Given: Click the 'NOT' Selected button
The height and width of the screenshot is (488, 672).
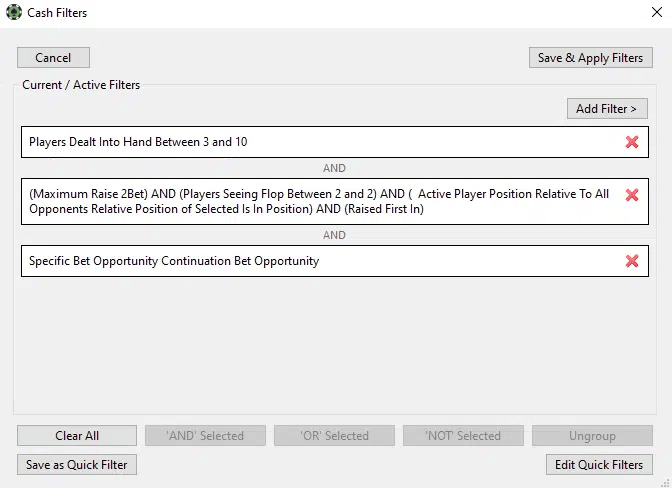Looking at the screenshot, I should click(463, 435).
